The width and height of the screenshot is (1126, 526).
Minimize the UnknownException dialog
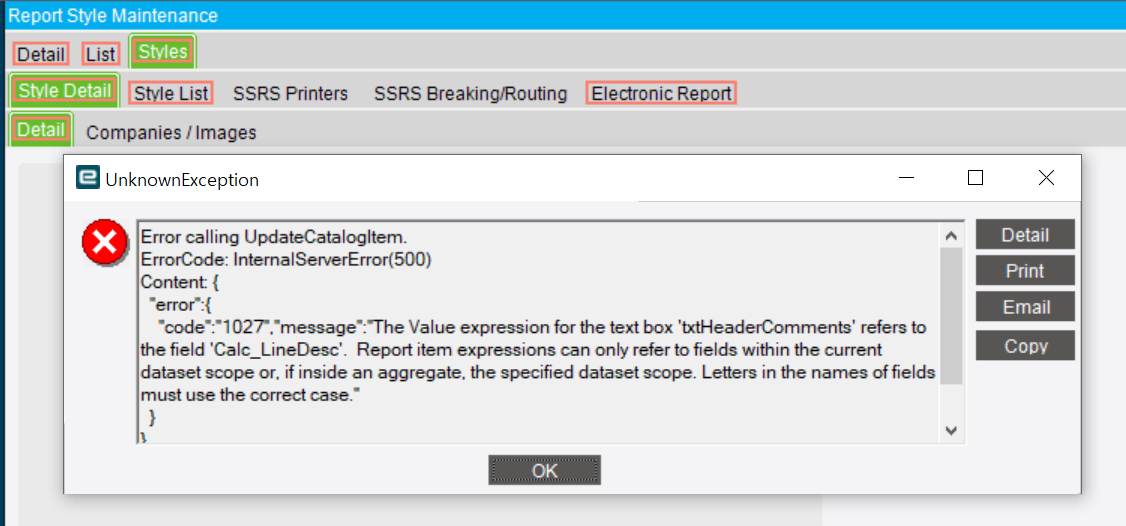point(907,177)
